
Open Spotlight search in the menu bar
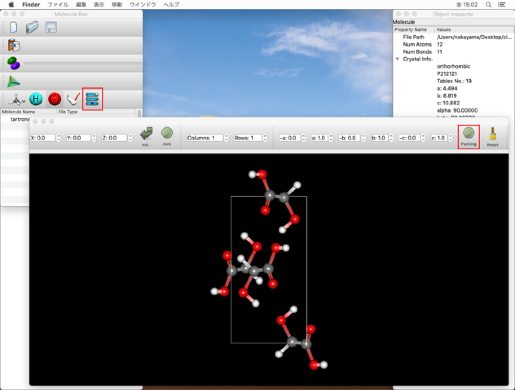(x=488, y=4)
